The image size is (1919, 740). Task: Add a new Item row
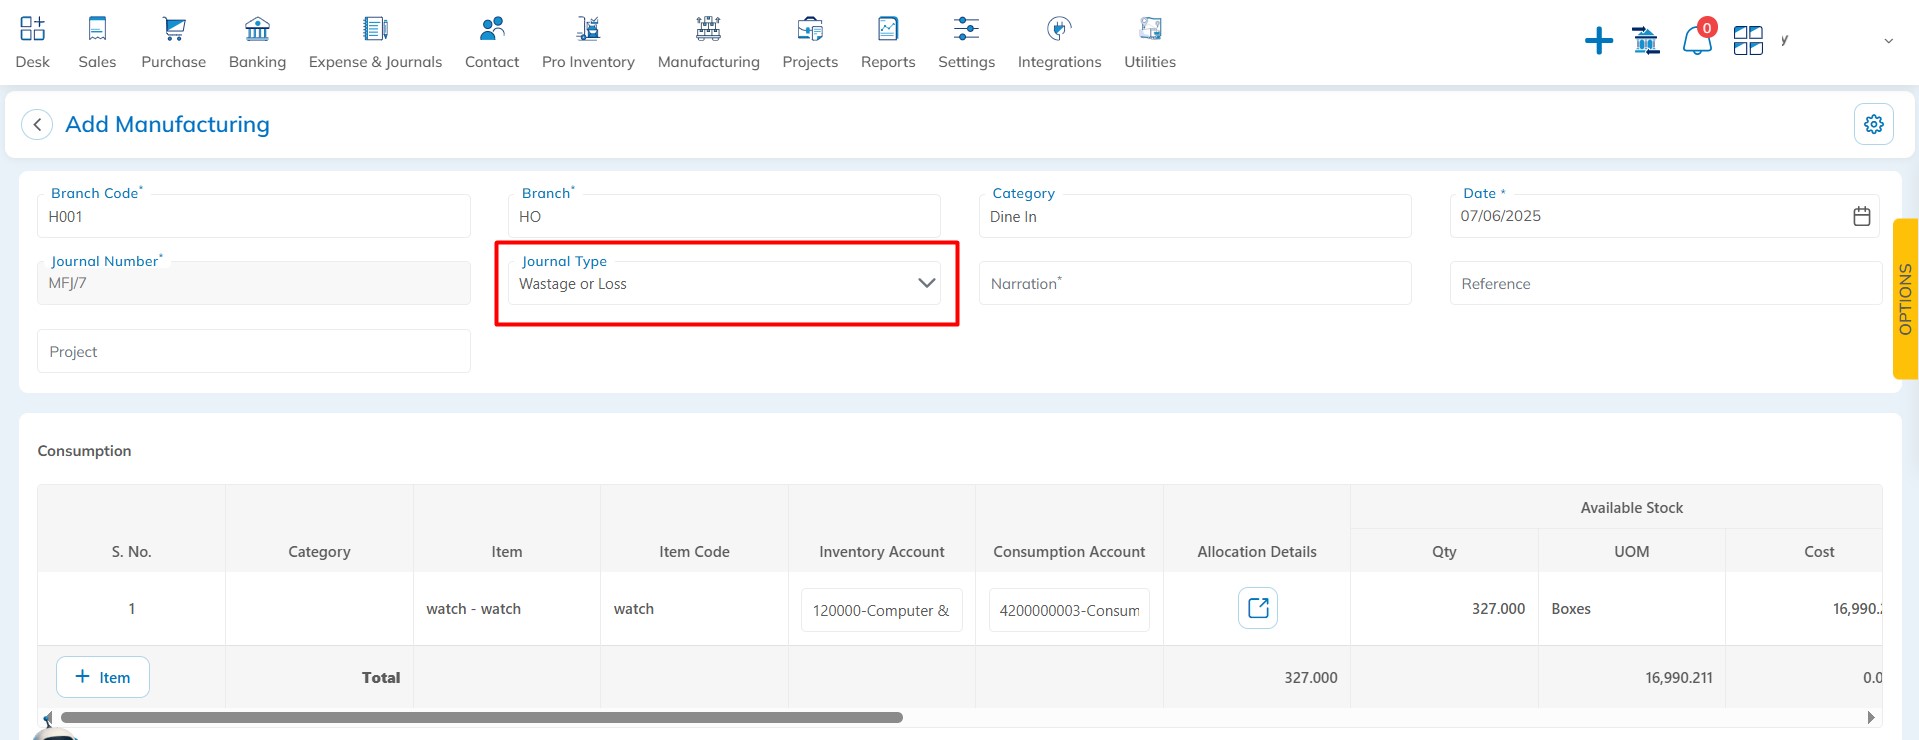[x=103, y=677]
